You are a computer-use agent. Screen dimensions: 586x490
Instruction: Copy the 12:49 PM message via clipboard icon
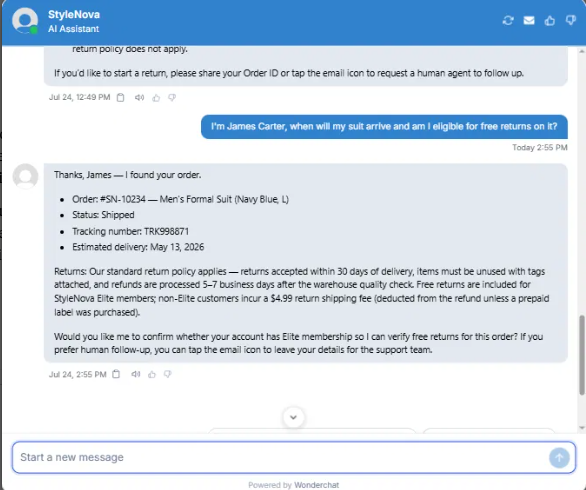click(120, 98)
